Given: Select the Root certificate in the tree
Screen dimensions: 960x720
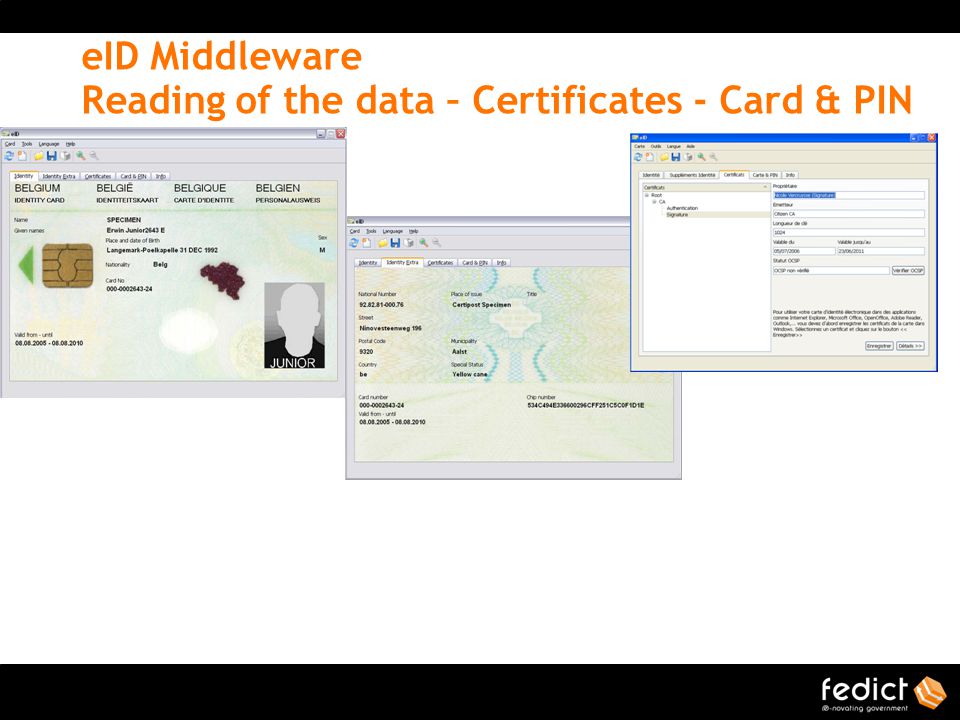Looking at the screenshot, I should pyautogui.click(x=656, y=195).
